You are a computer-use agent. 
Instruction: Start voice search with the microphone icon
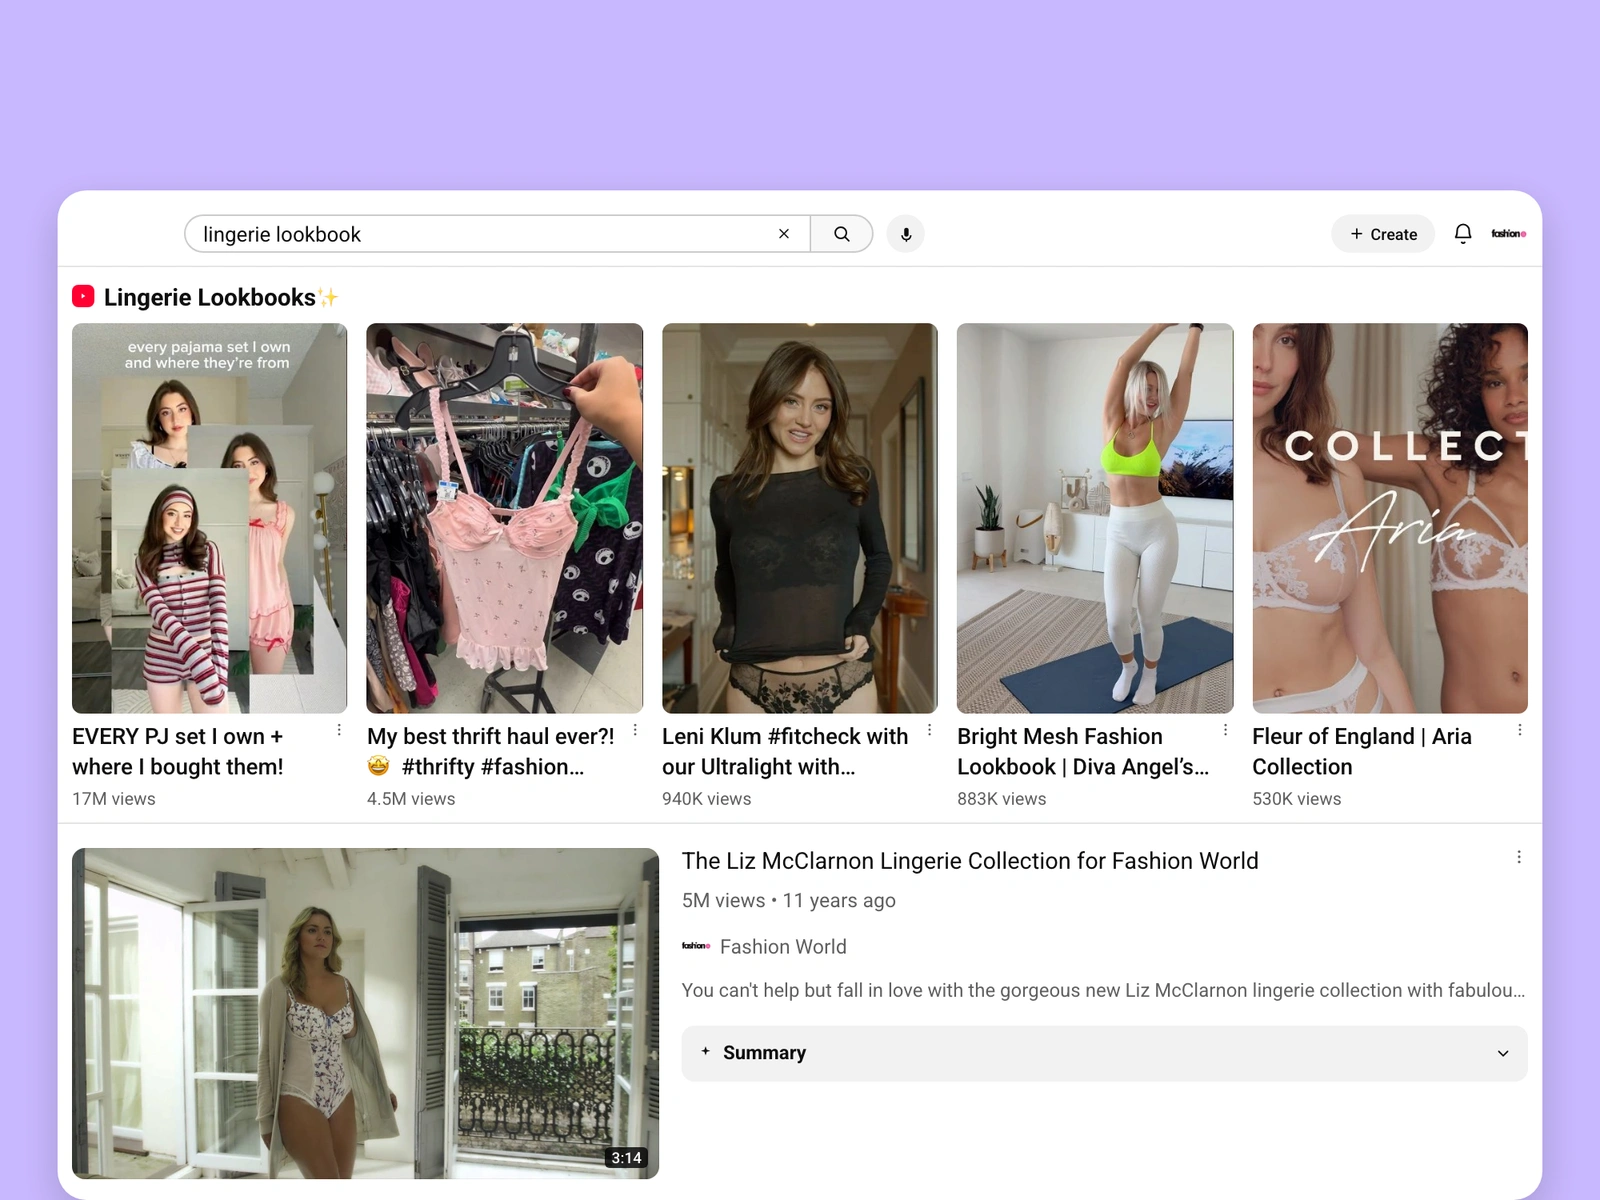[906, 234]
